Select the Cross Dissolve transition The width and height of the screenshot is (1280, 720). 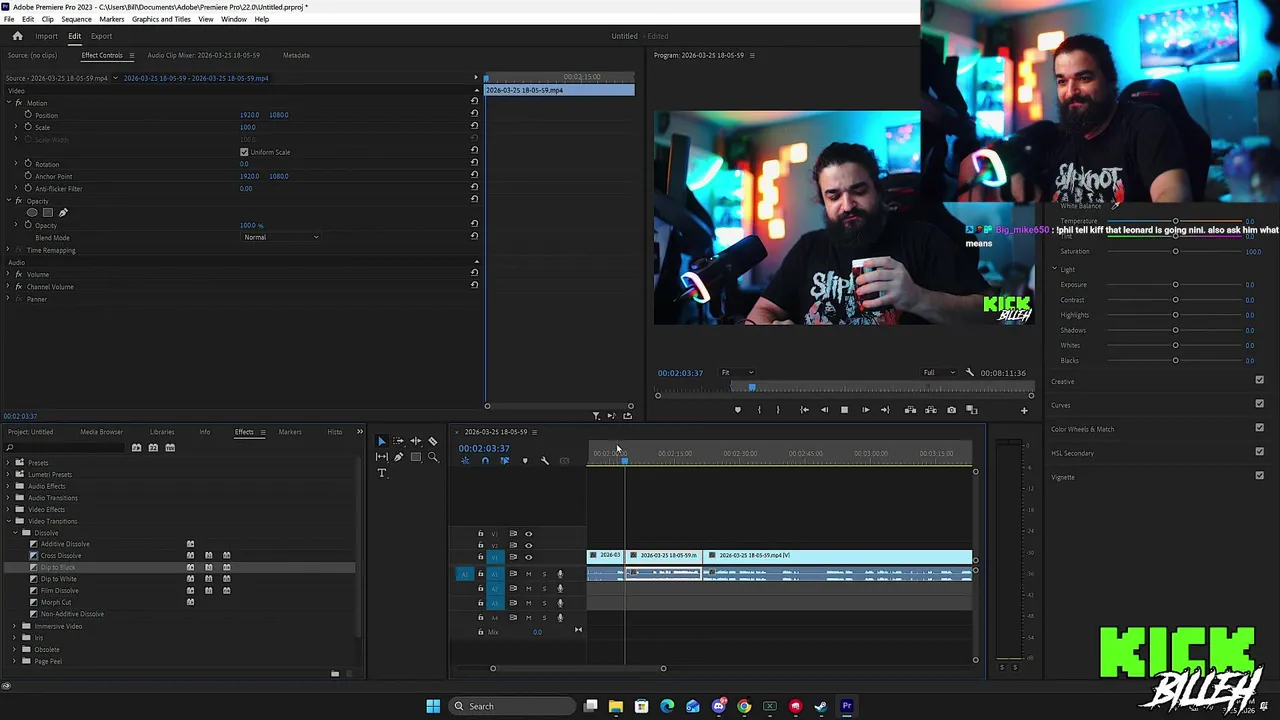[x=61, y=556]
